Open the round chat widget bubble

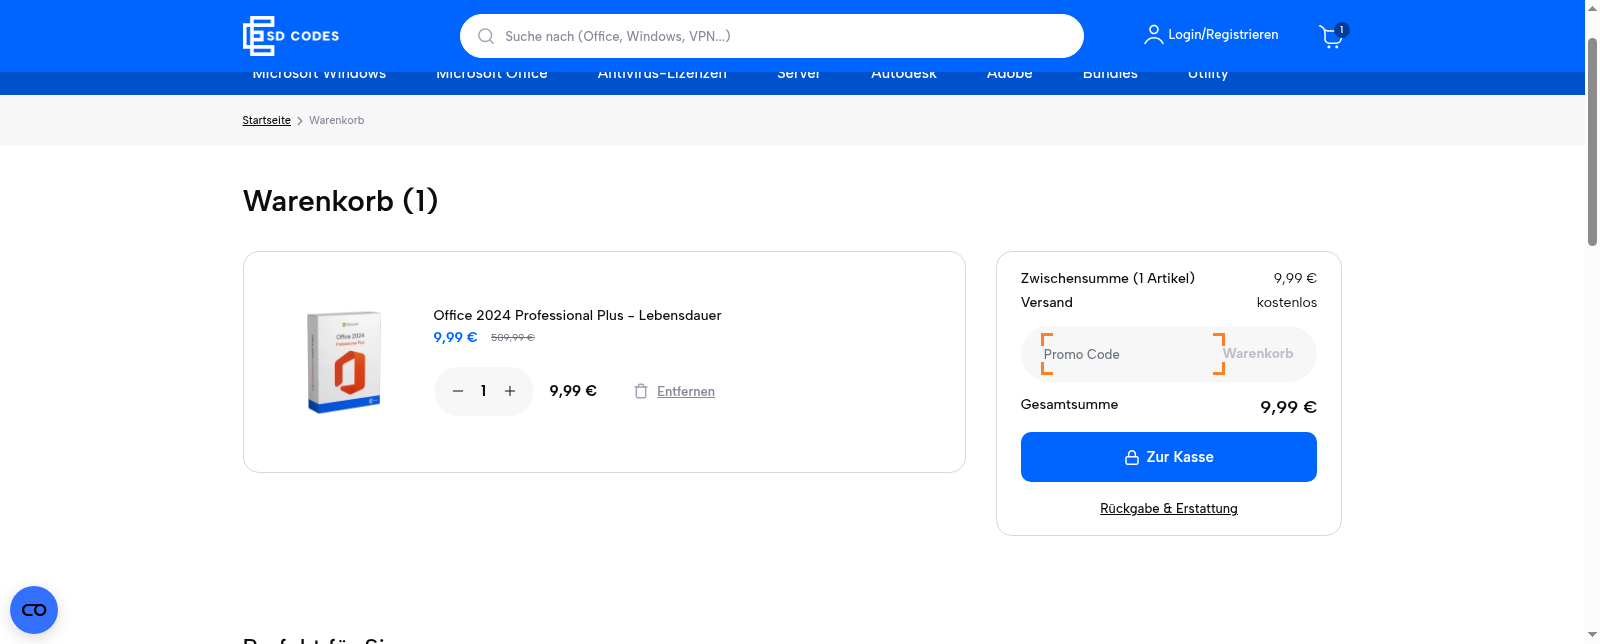34,610
